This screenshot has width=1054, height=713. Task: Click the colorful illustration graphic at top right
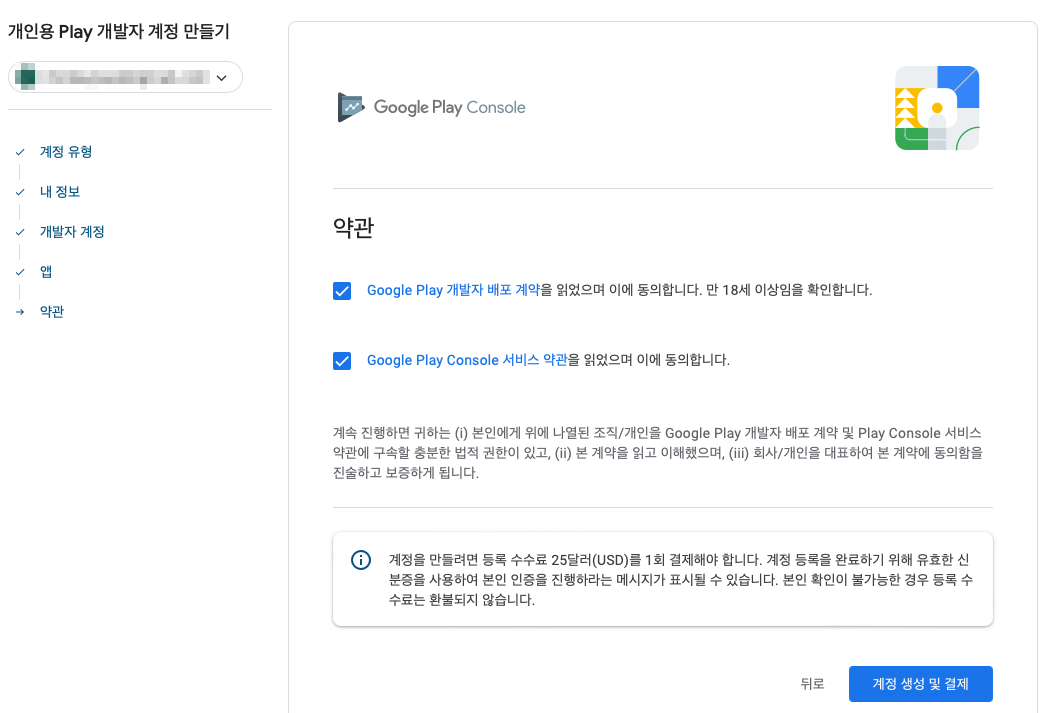point(937,108)
